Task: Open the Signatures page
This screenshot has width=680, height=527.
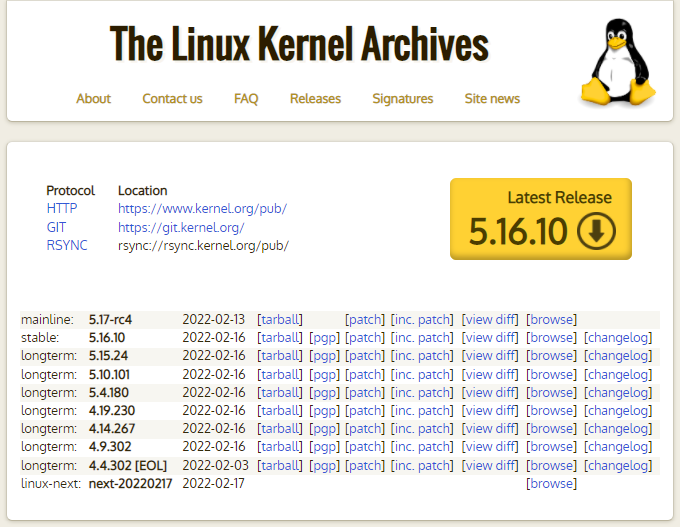Action: 402,99
